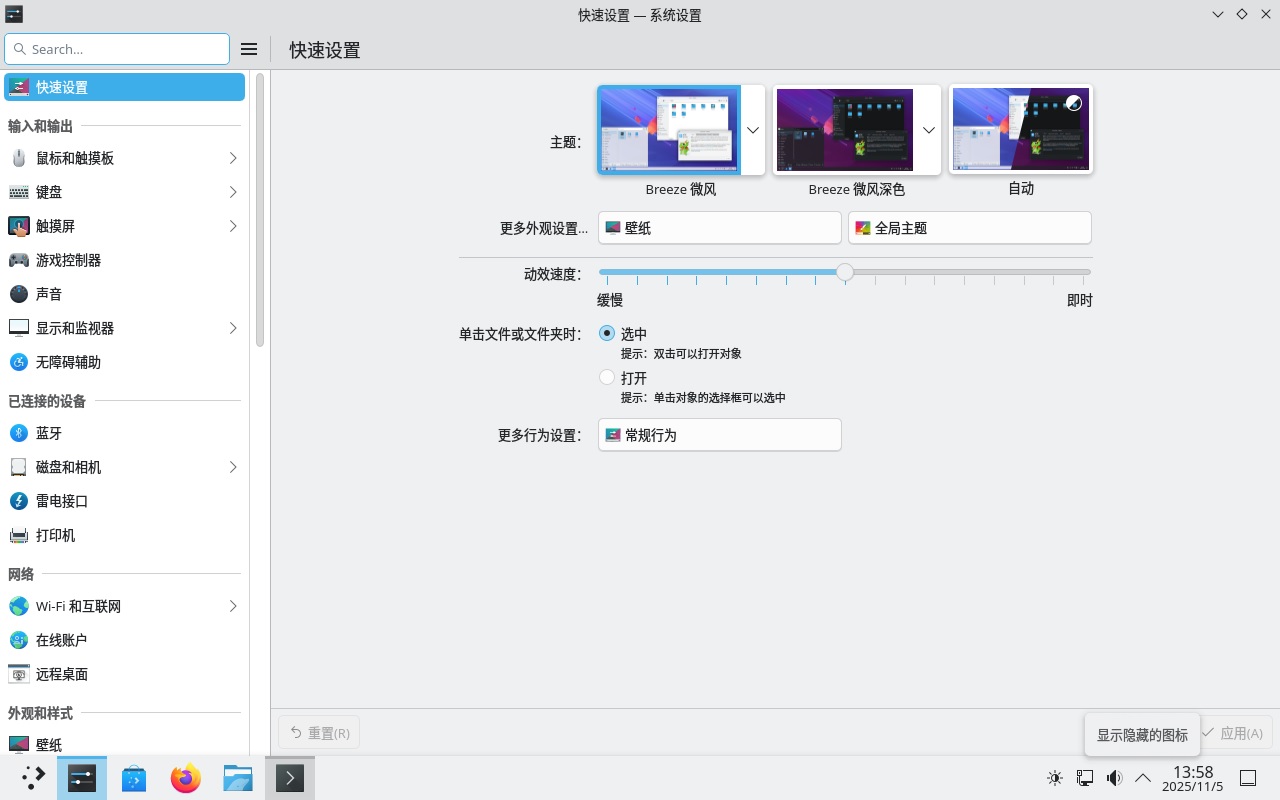Select 快速设置 in the sidebar
Screen dimensions: 1280x800
click(x=60, y=87)
